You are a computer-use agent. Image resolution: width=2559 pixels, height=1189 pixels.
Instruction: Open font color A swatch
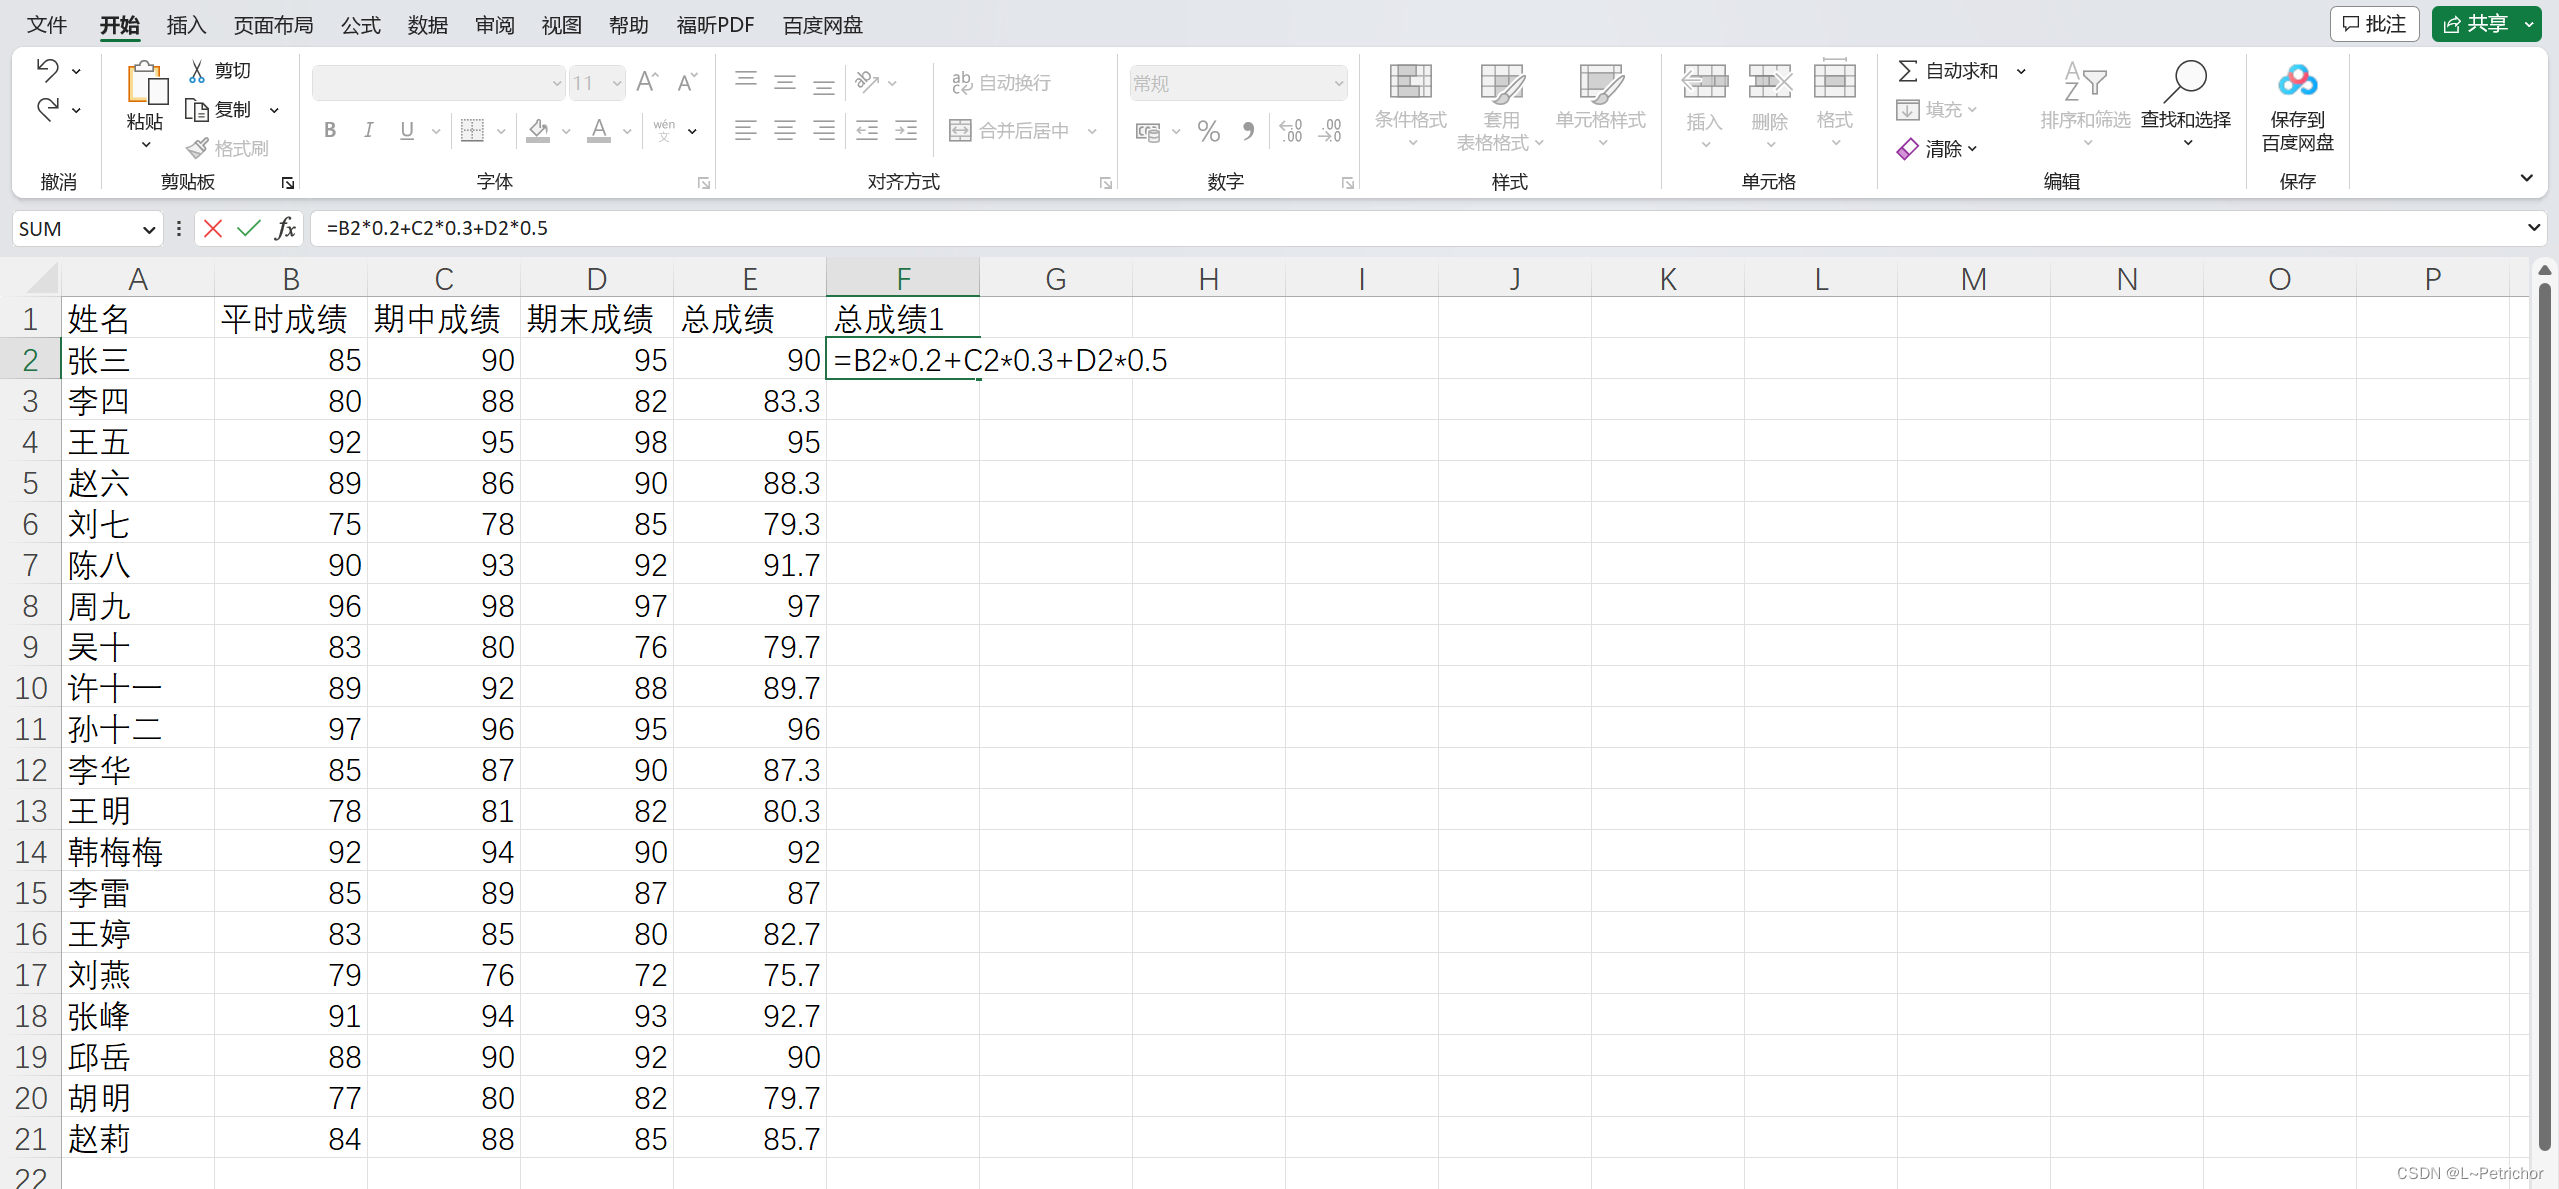[x=599, y=131]
